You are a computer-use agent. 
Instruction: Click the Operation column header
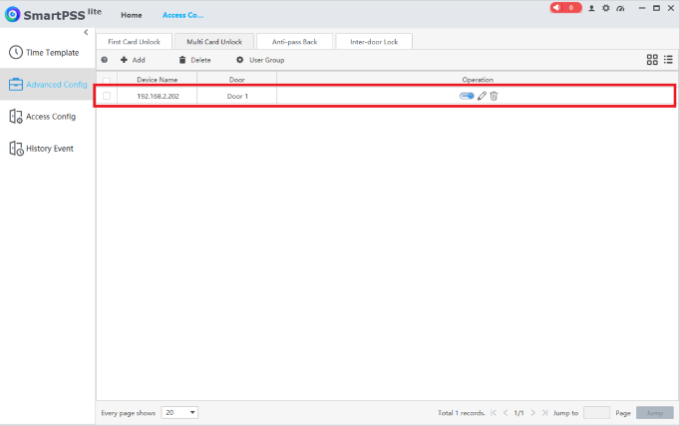[x=477, y=80]
